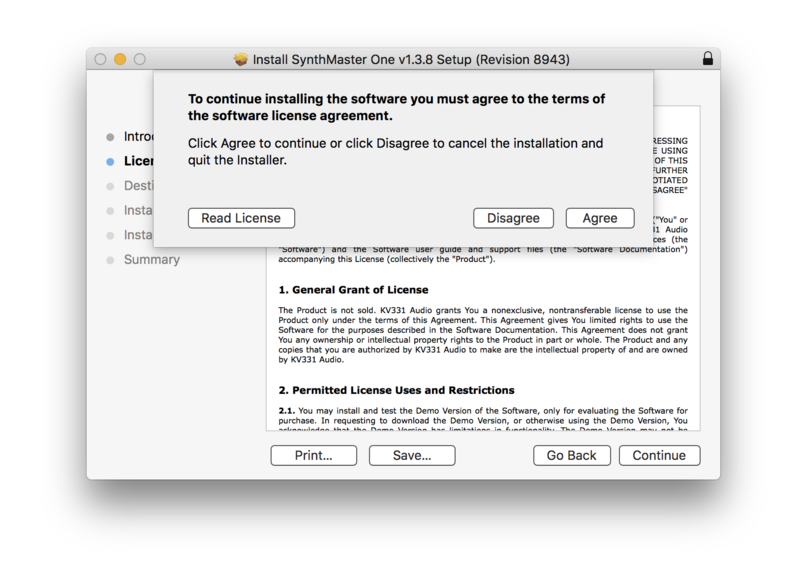This screenshot has width=800, height=580.
Task: Click the Disagree button
Action: click(513, 218)
